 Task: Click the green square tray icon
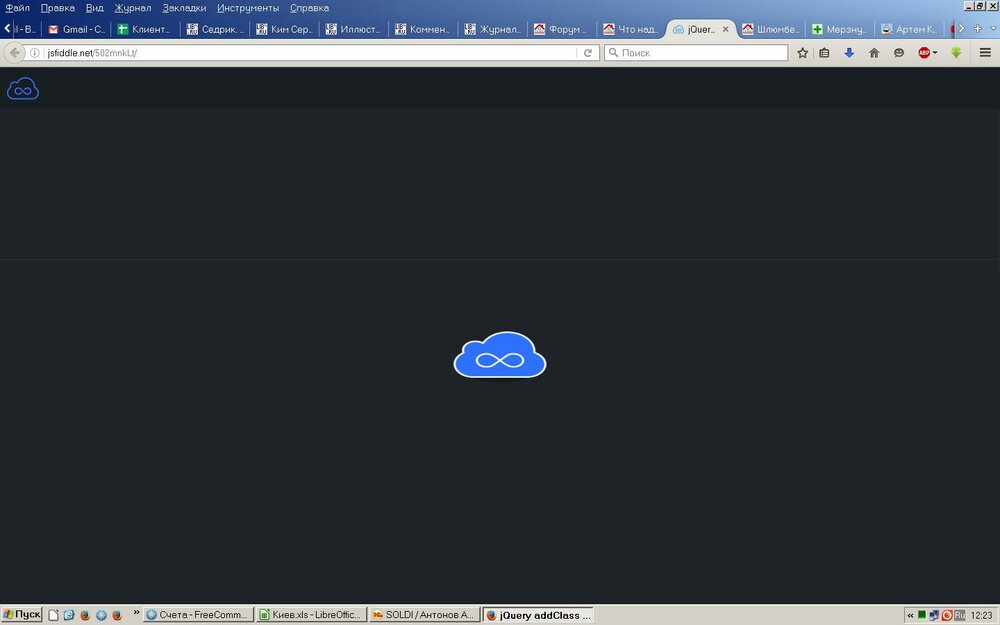(x=922, y=615)
